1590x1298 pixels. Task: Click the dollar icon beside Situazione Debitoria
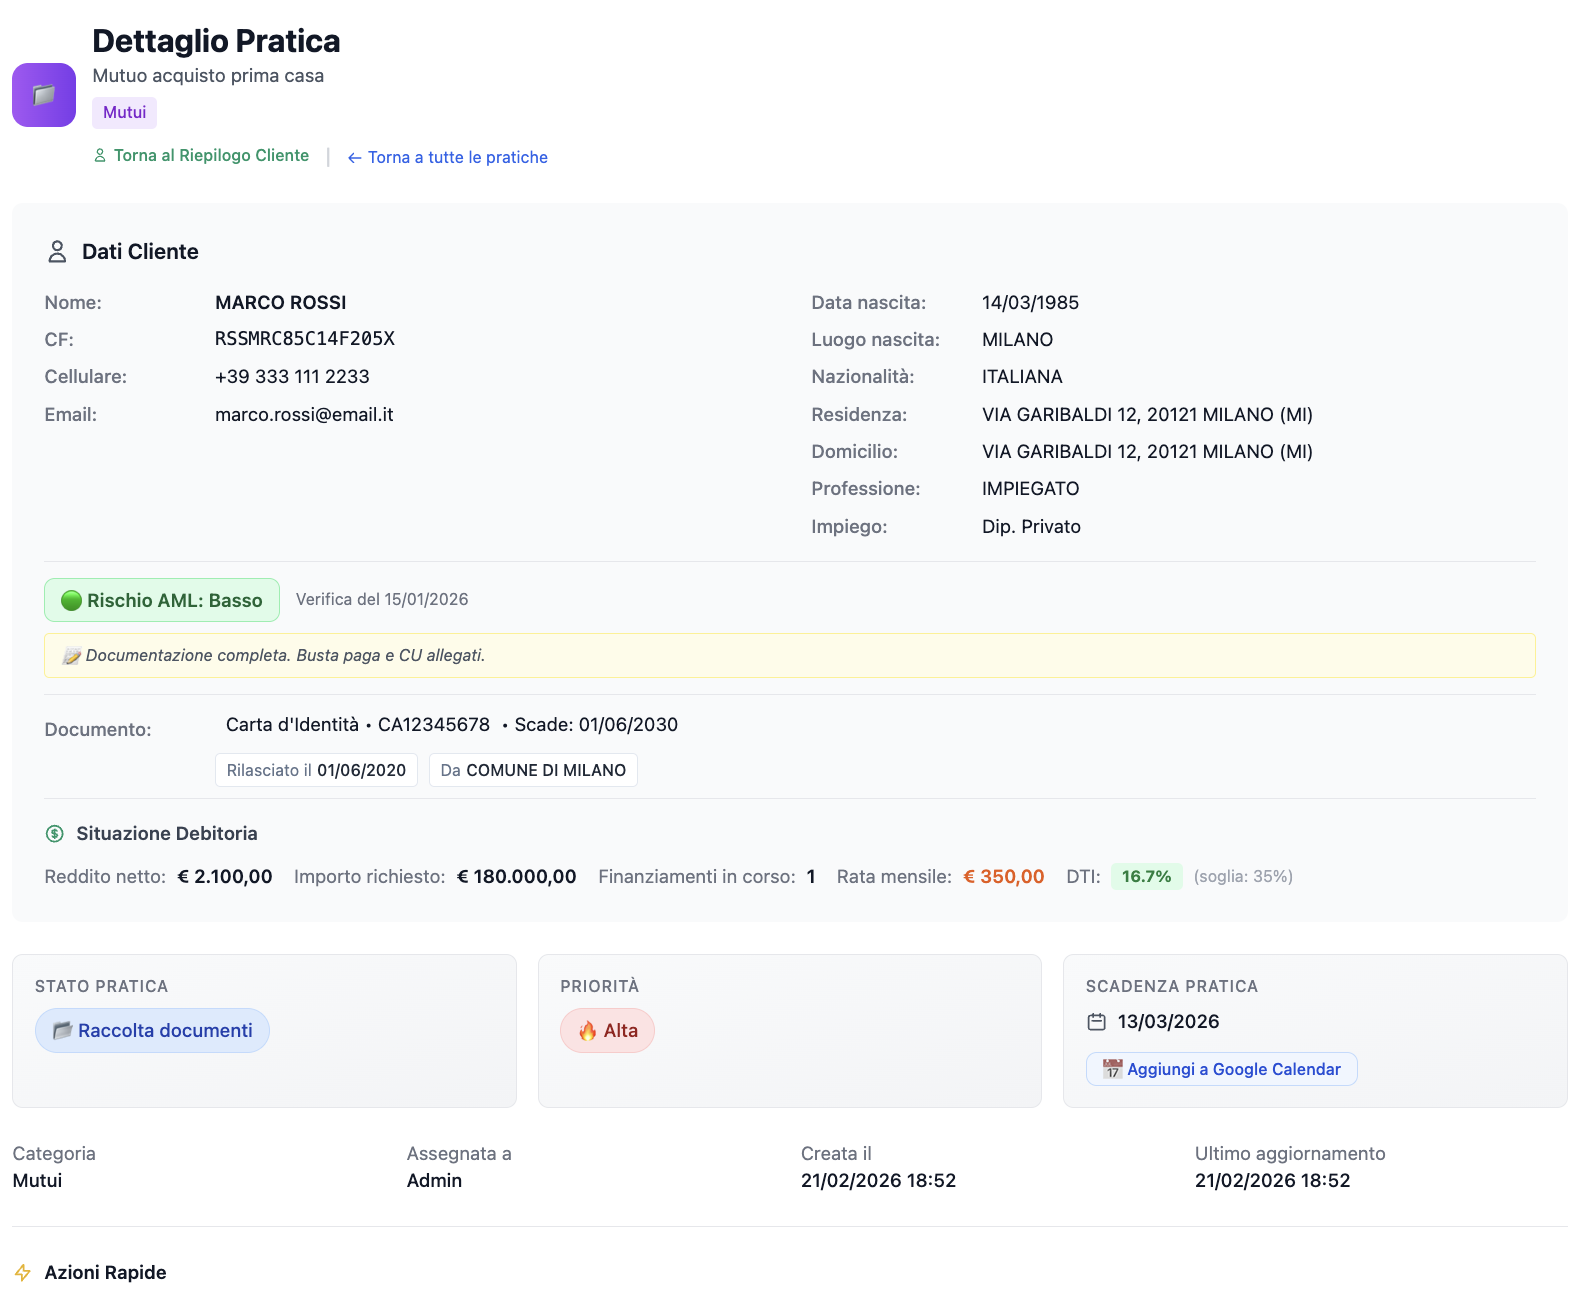(x=55, y=833)
